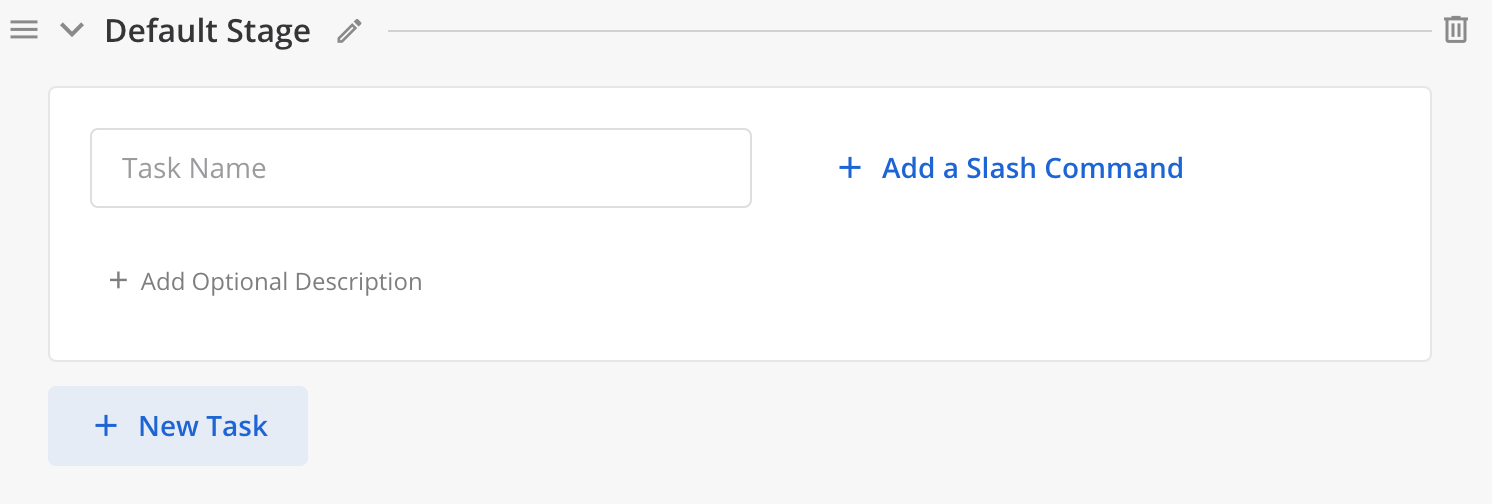The image size is (1492, 504).
Task: Collapse the Default Stage section
Action: [x=71, y=30]
